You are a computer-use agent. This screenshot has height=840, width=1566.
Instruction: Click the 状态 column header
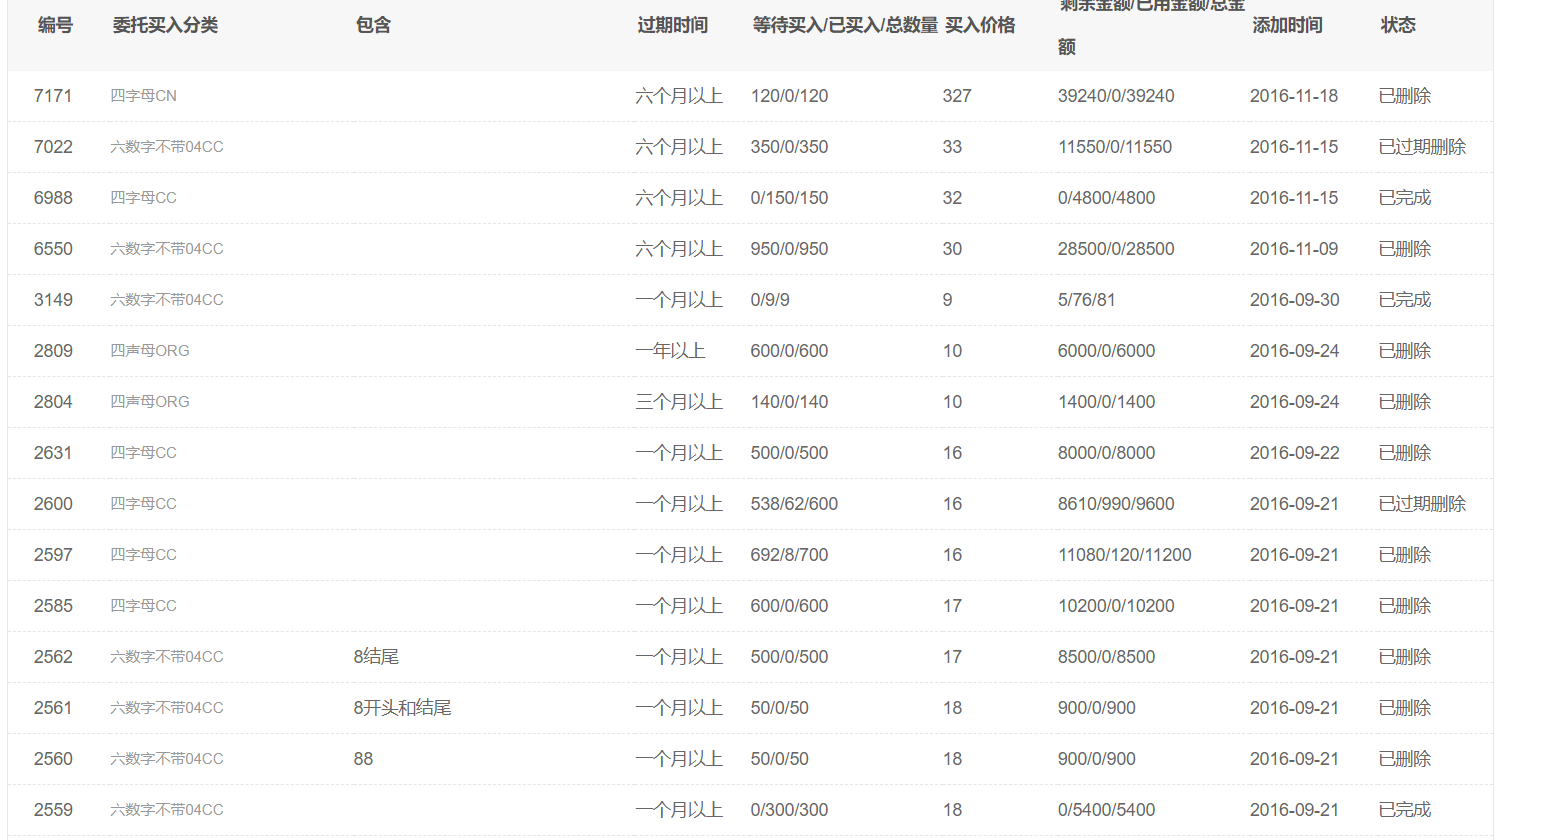point(1397,25)
